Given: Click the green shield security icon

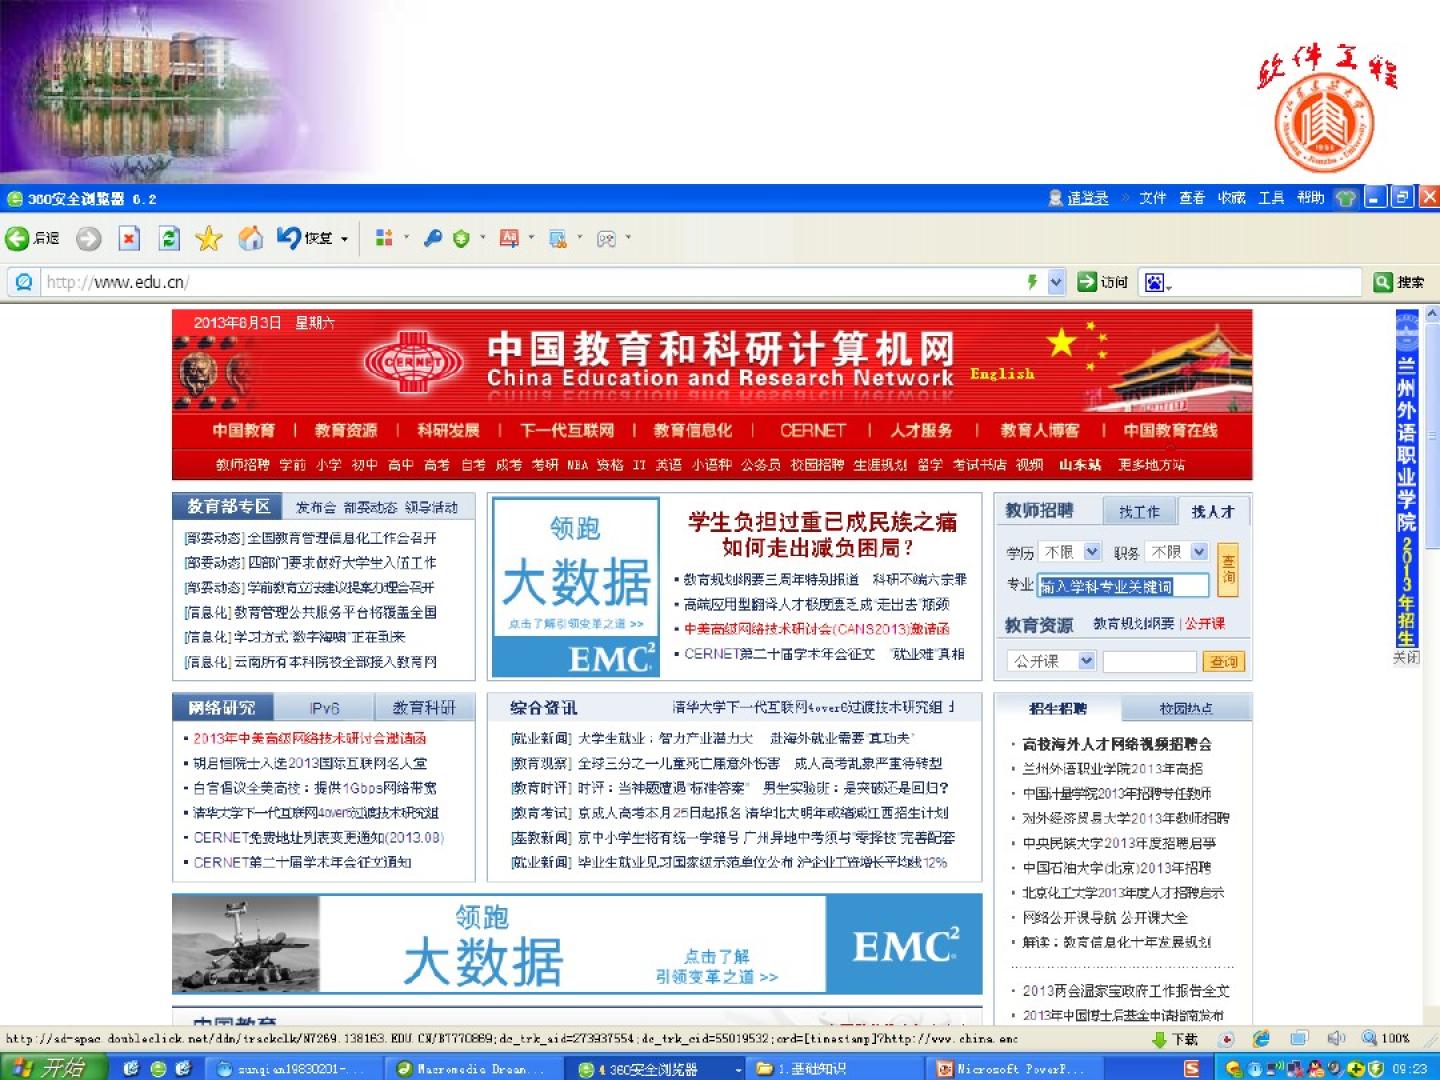Looking at the screenshot, I should coord(461,238).
